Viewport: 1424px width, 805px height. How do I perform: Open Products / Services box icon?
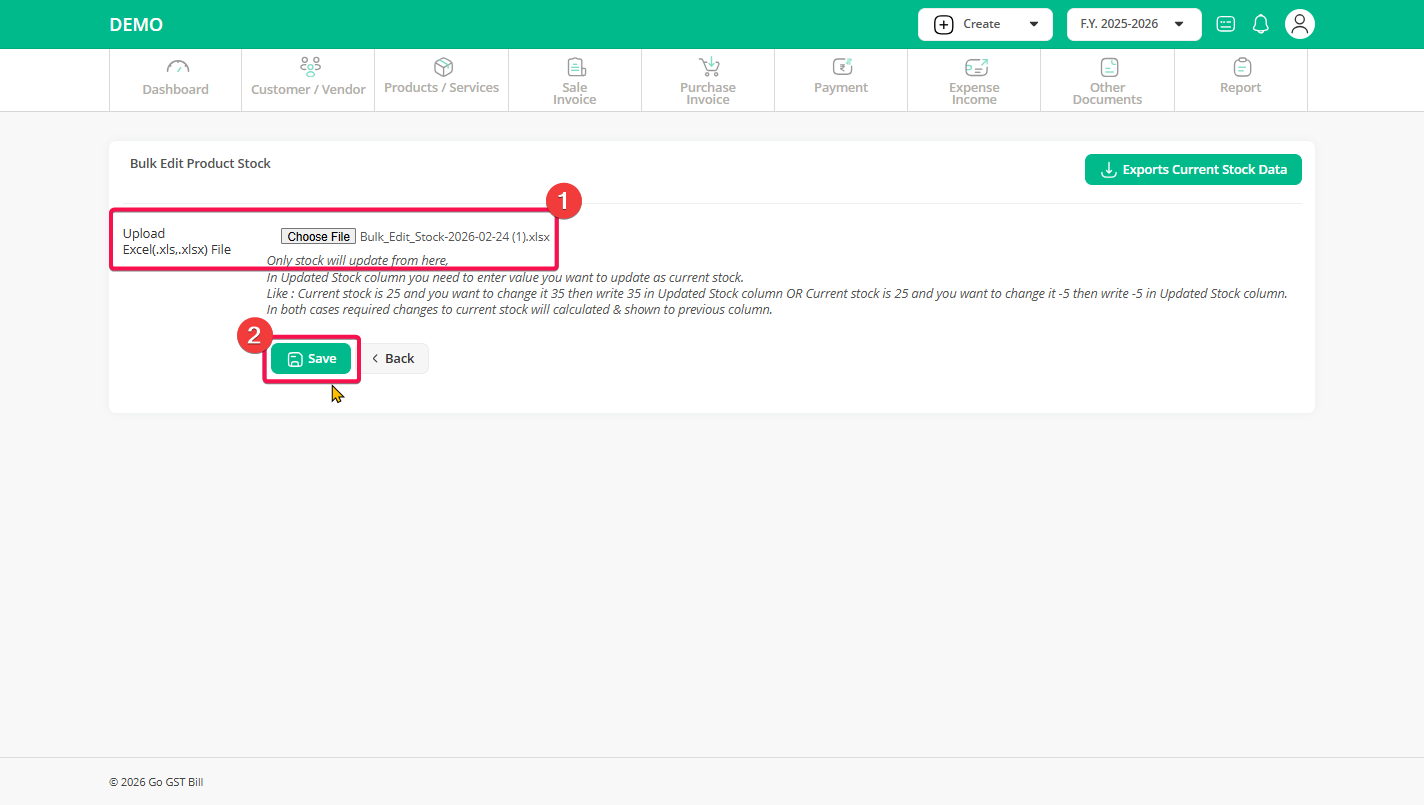click(x=443, y=67)
